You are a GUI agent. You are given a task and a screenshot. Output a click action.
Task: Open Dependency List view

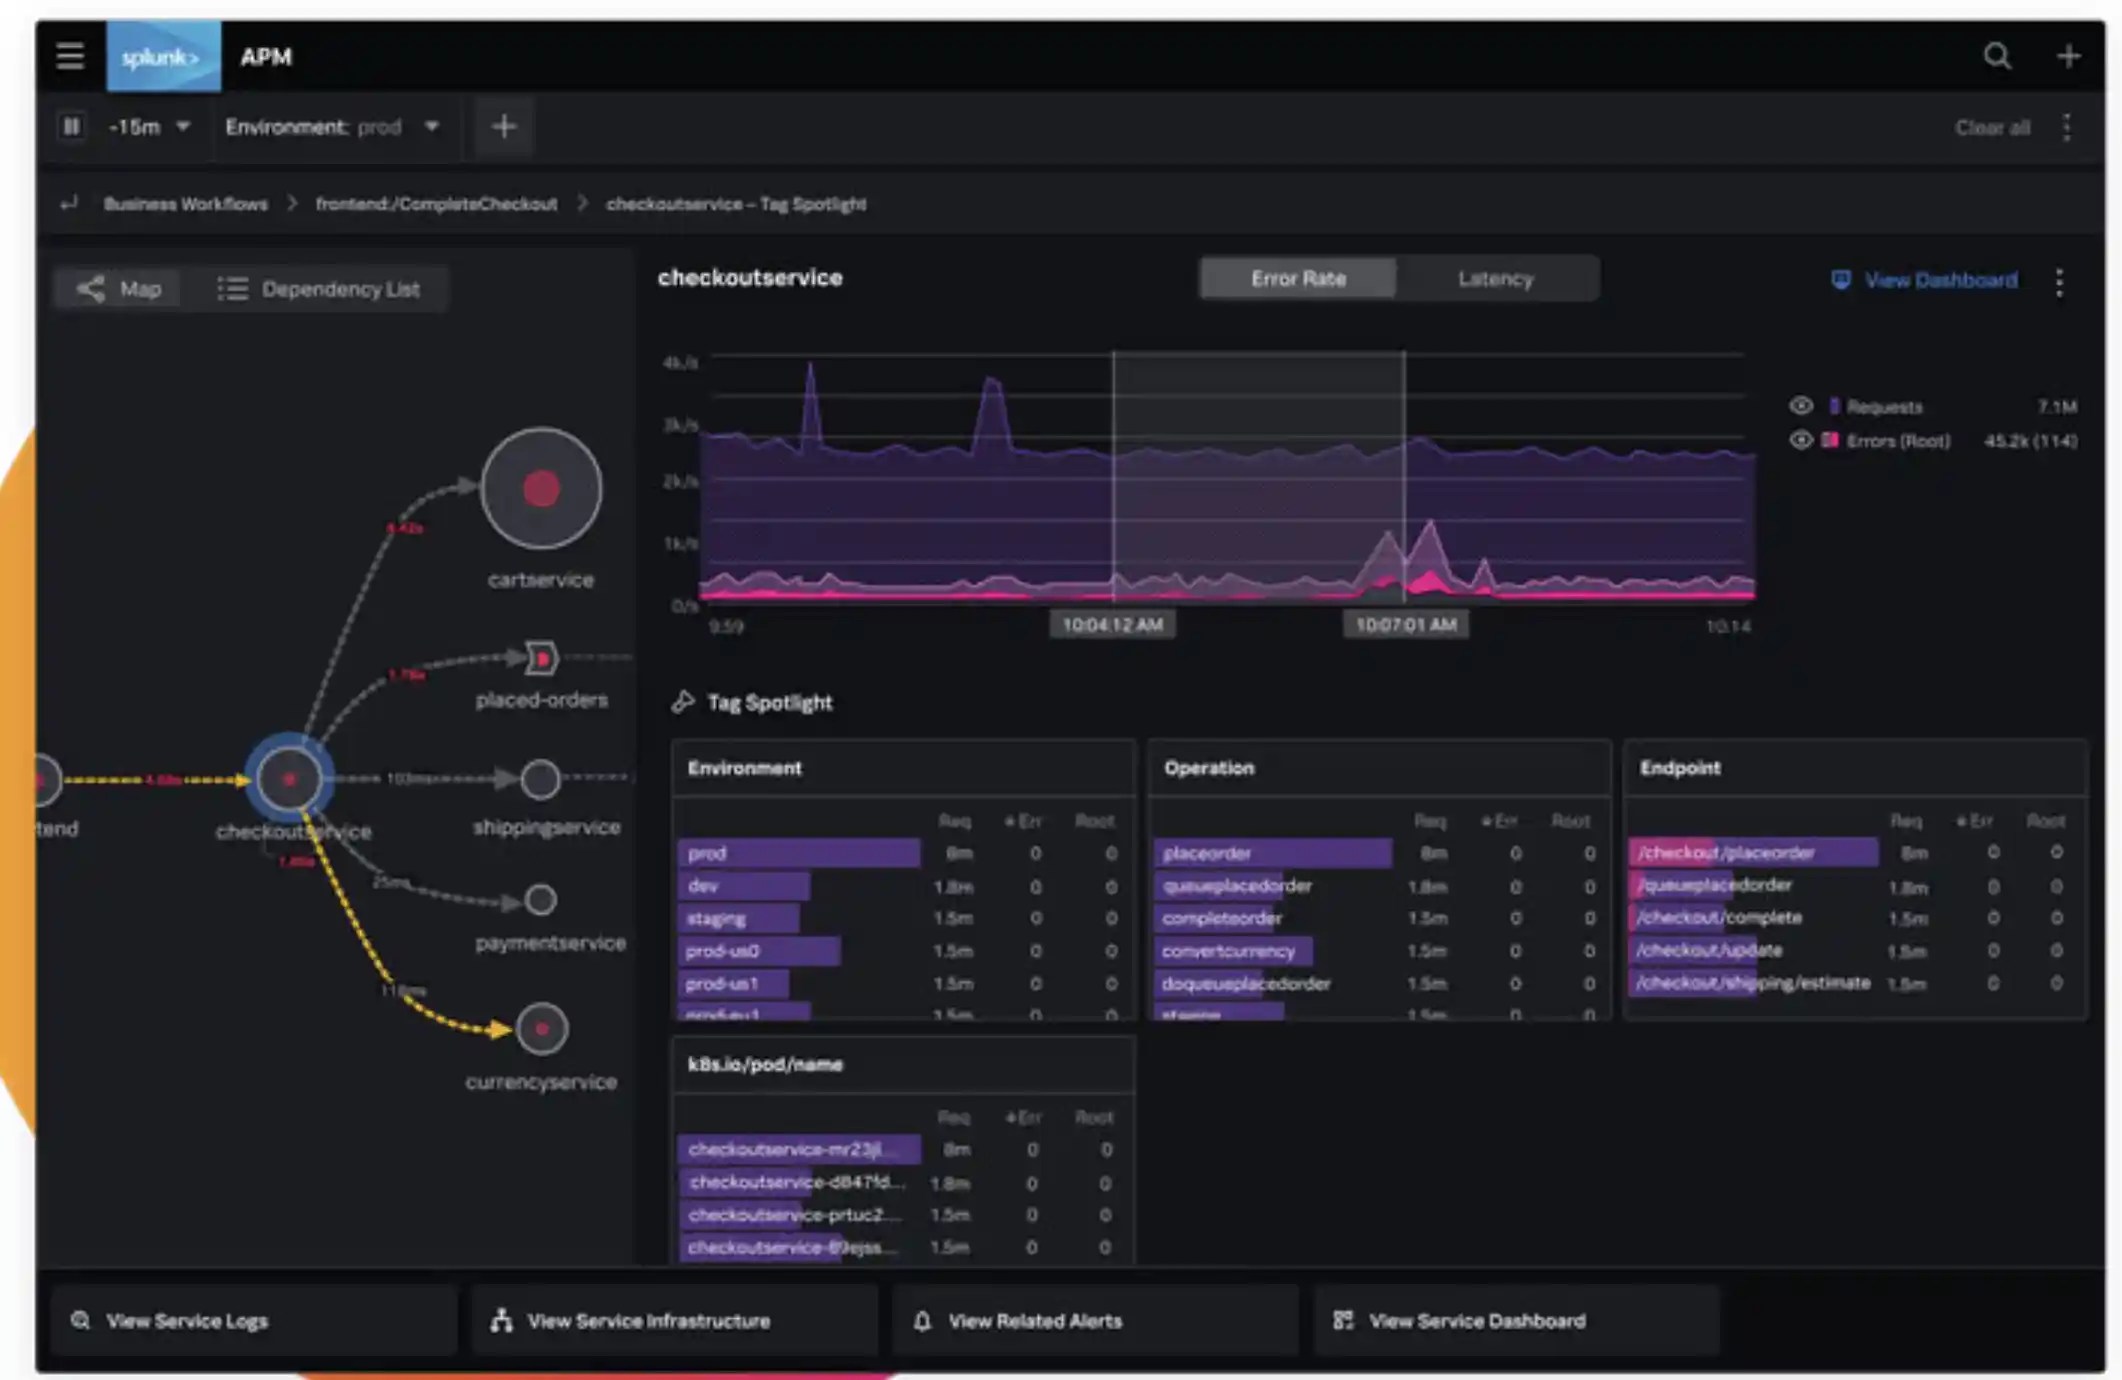coord(320,288)
